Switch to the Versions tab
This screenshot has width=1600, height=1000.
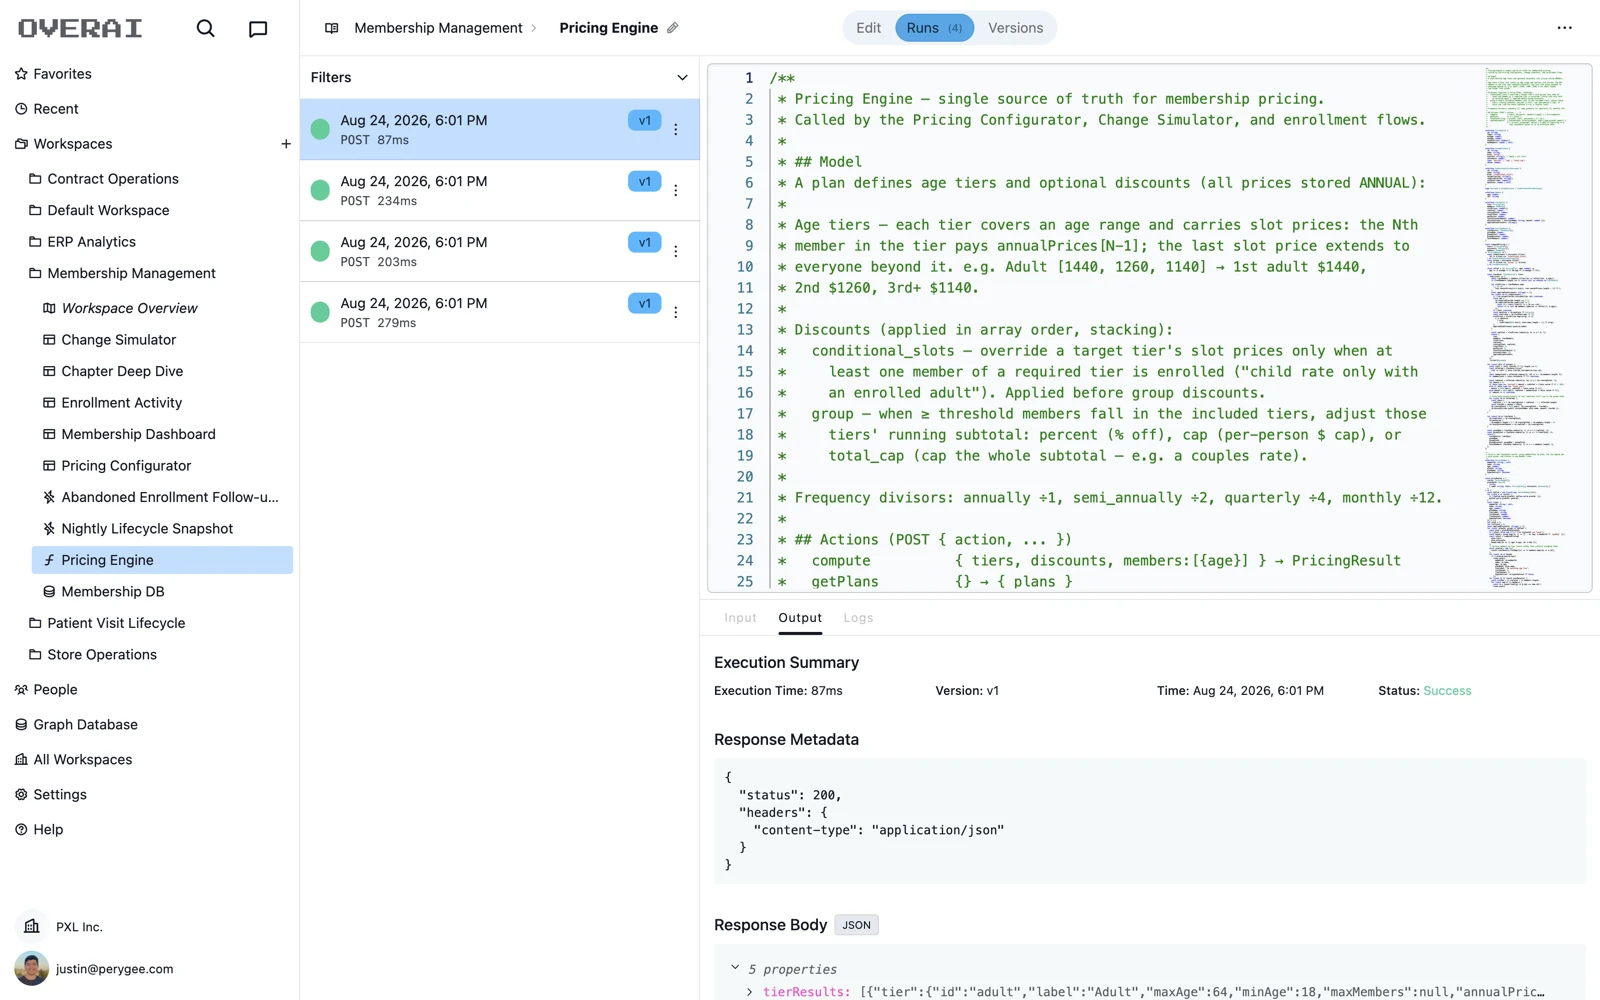pyautogui.click(x=1015, y=28)
